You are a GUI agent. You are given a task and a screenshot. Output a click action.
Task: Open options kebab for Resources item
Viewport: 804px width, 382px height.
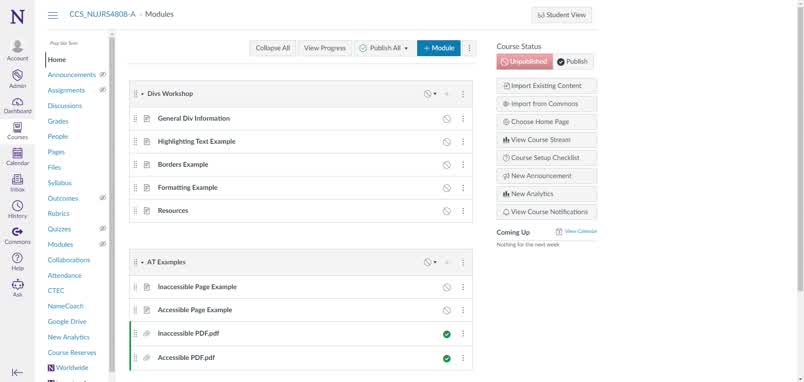tap(463, 211)
